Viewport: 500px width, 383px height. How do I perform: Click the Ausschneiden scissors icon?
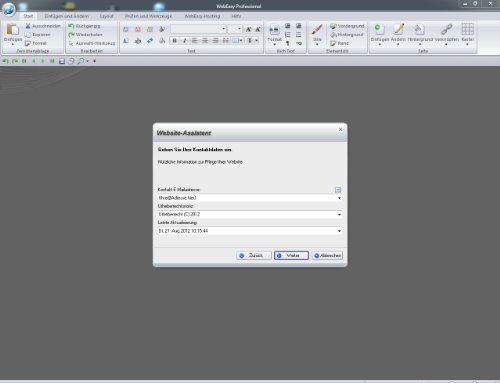tap(28, 26)
